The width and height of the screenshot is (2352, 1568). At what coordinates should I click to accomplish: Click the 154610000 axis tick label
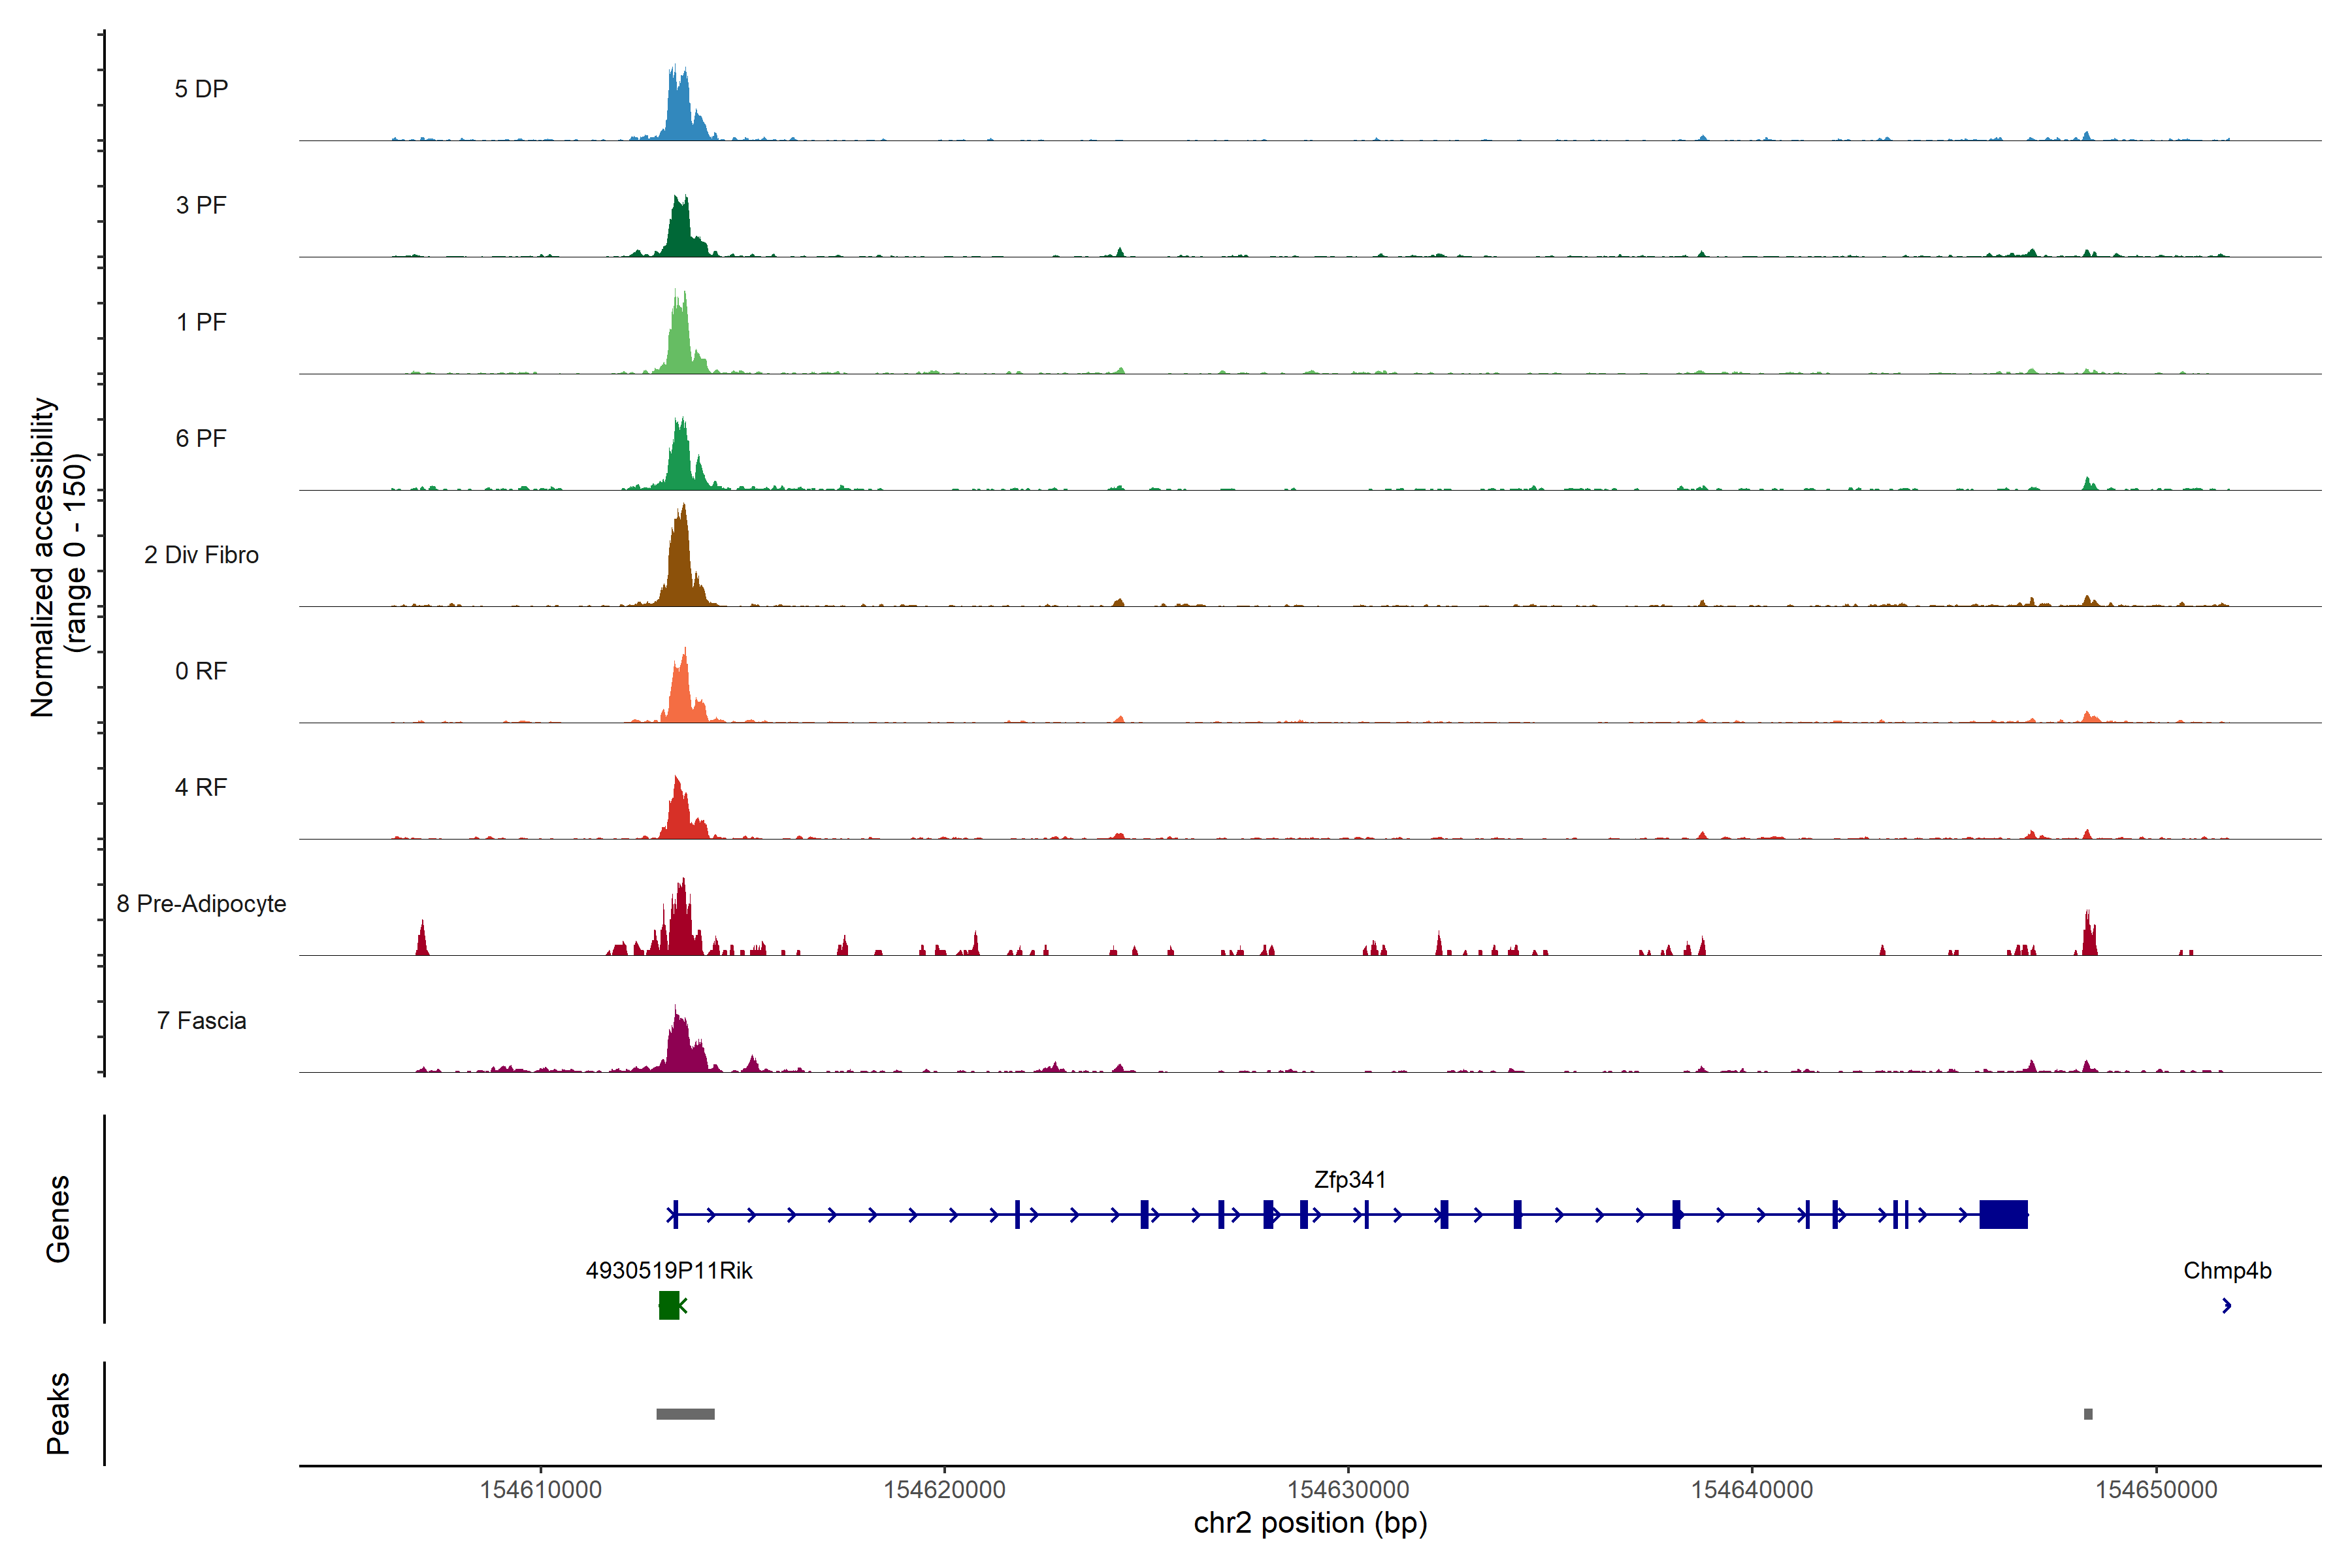pos(540,1489)
